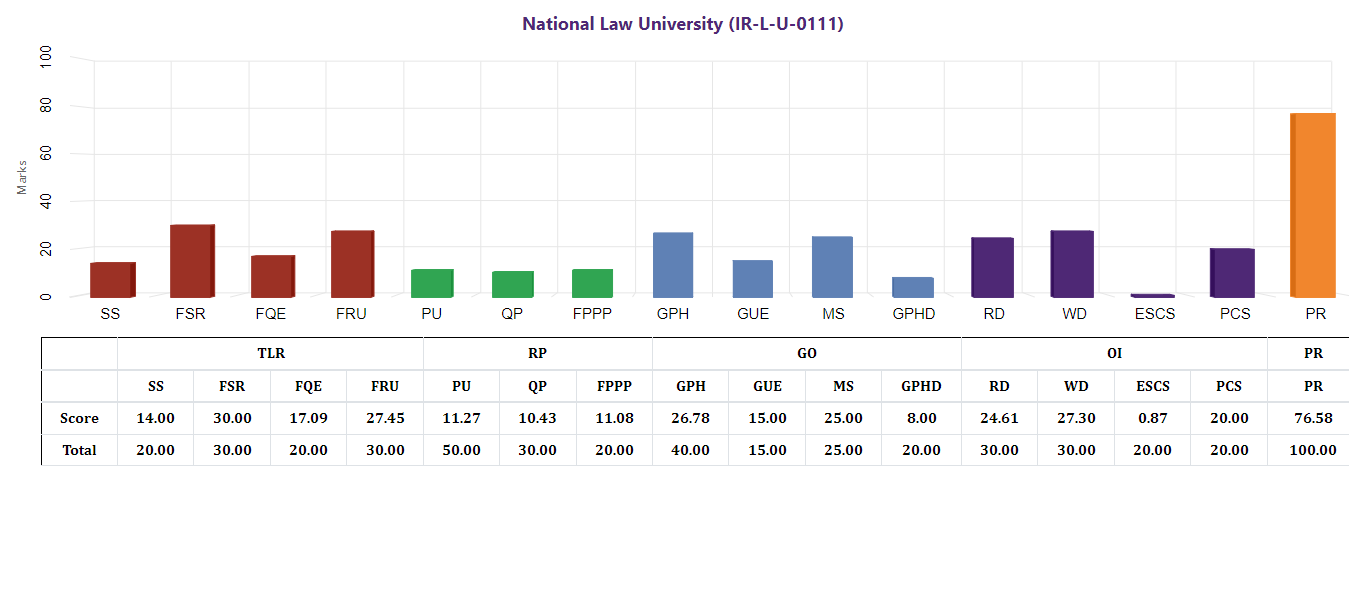Click the 76.58 score cell
Screen dimensions: 1349x600
click(x=1313, y=418)
